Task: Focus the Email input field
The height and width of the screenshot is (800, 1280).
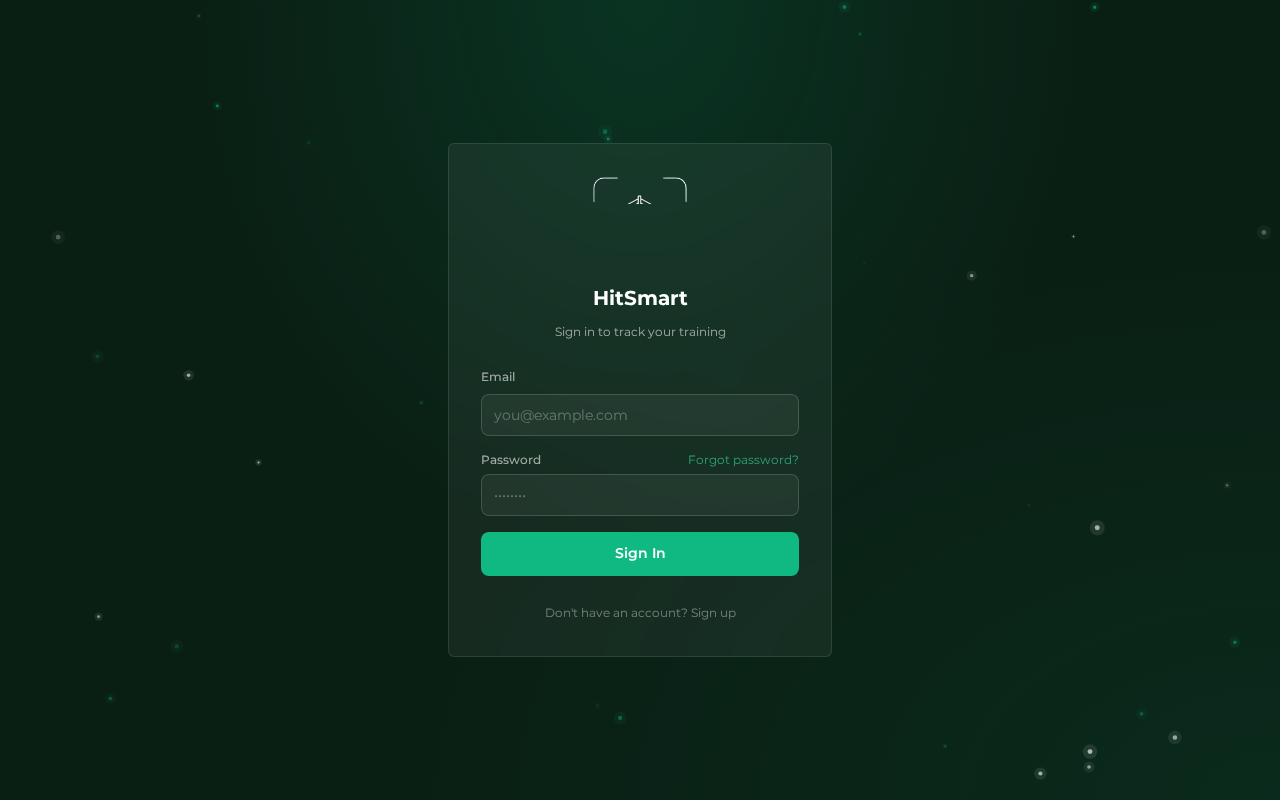Action: (x=640, y=415)
